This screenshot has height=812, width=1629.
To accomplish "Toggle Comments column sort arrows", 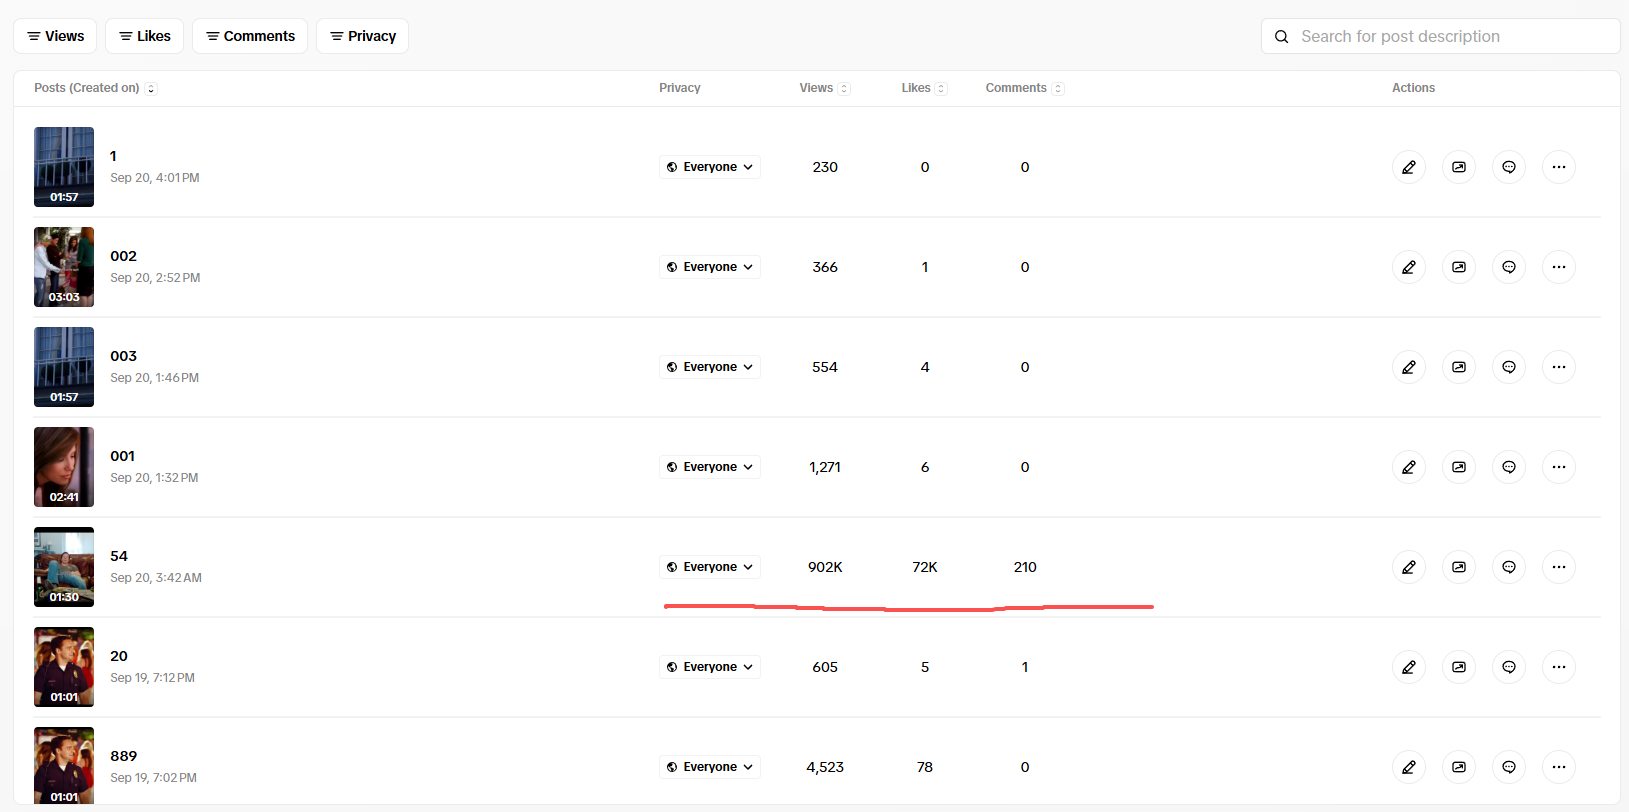I will [1058, 89].
